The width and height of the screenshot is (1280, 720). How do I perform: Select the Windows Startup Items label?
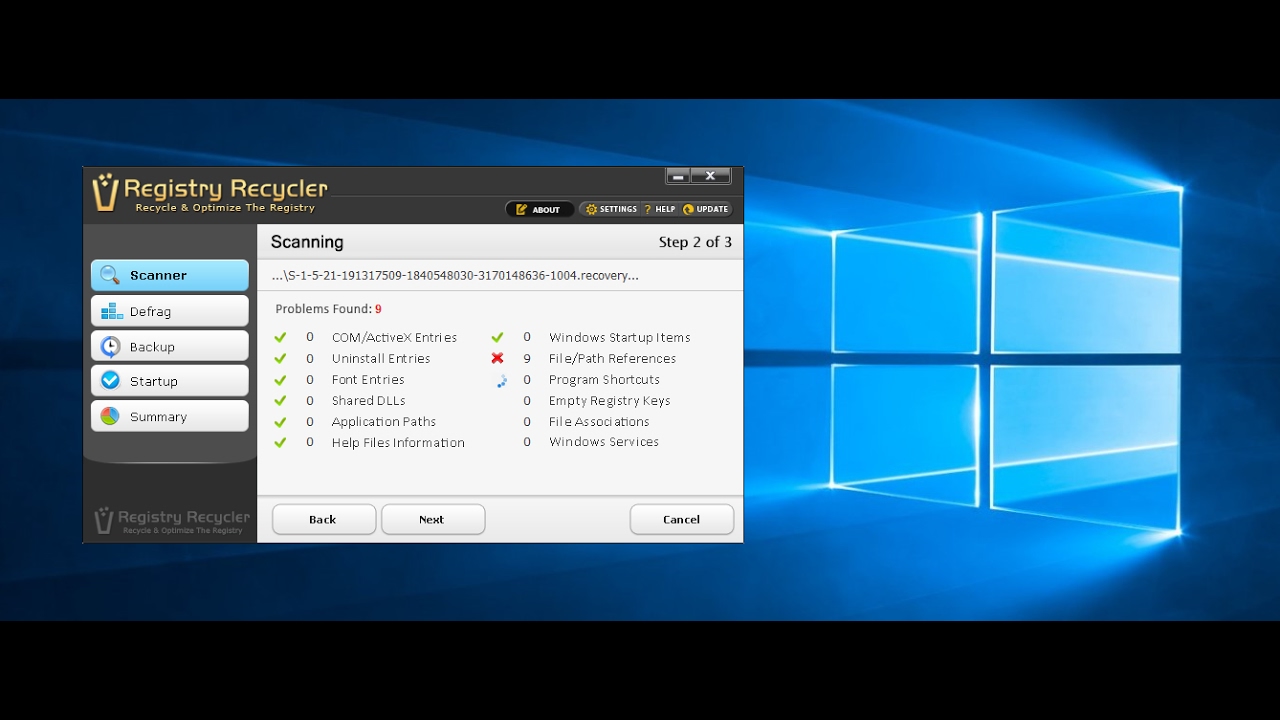click(x=620, y=338)
